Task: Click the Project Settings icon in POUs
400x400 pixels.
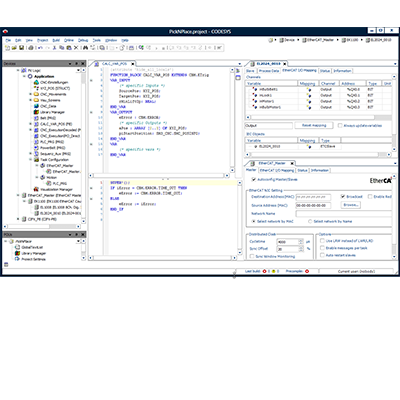Action: pos(17,259)
